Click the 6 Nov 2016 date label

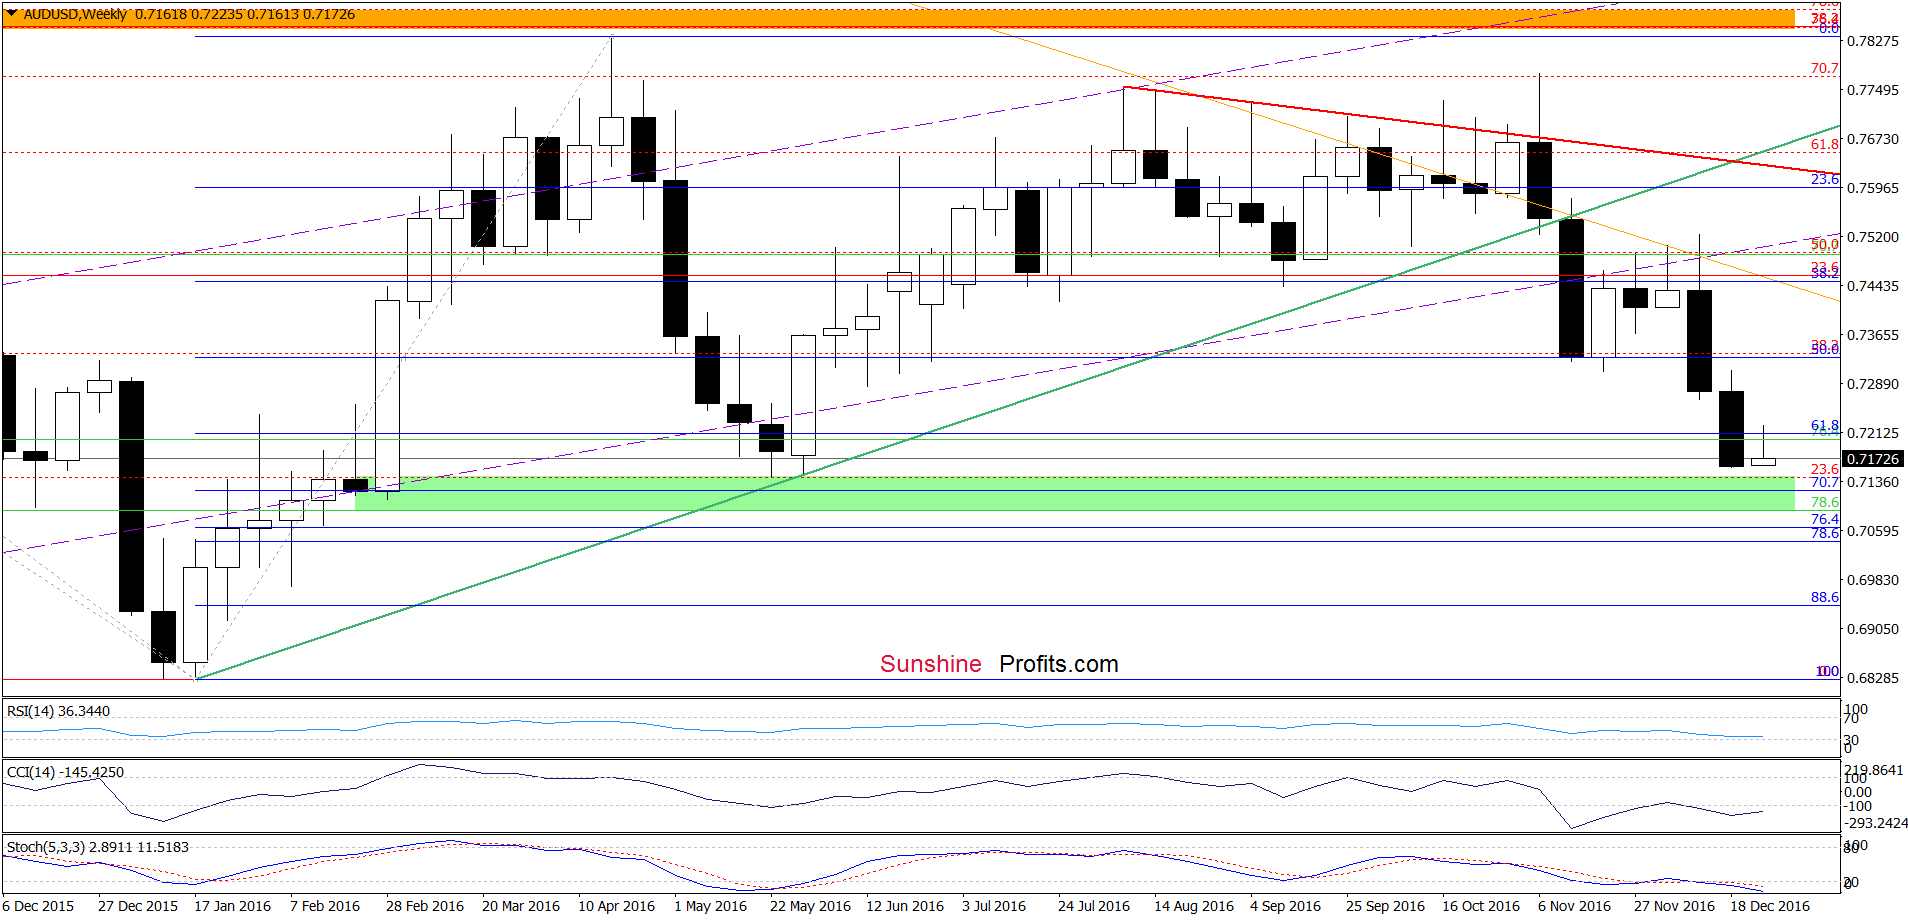[x=1574, y=906]
